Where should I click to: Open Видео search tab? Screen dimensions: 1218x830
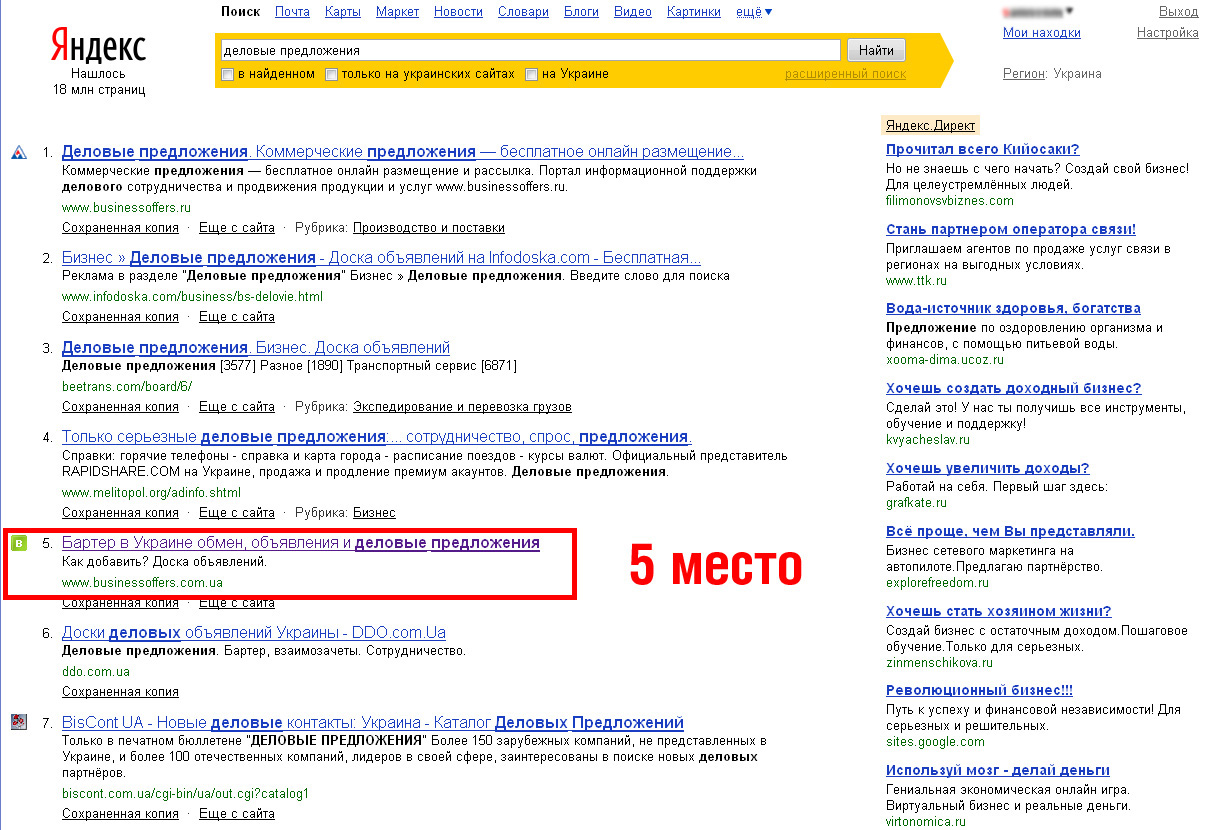tap(632, 12)
